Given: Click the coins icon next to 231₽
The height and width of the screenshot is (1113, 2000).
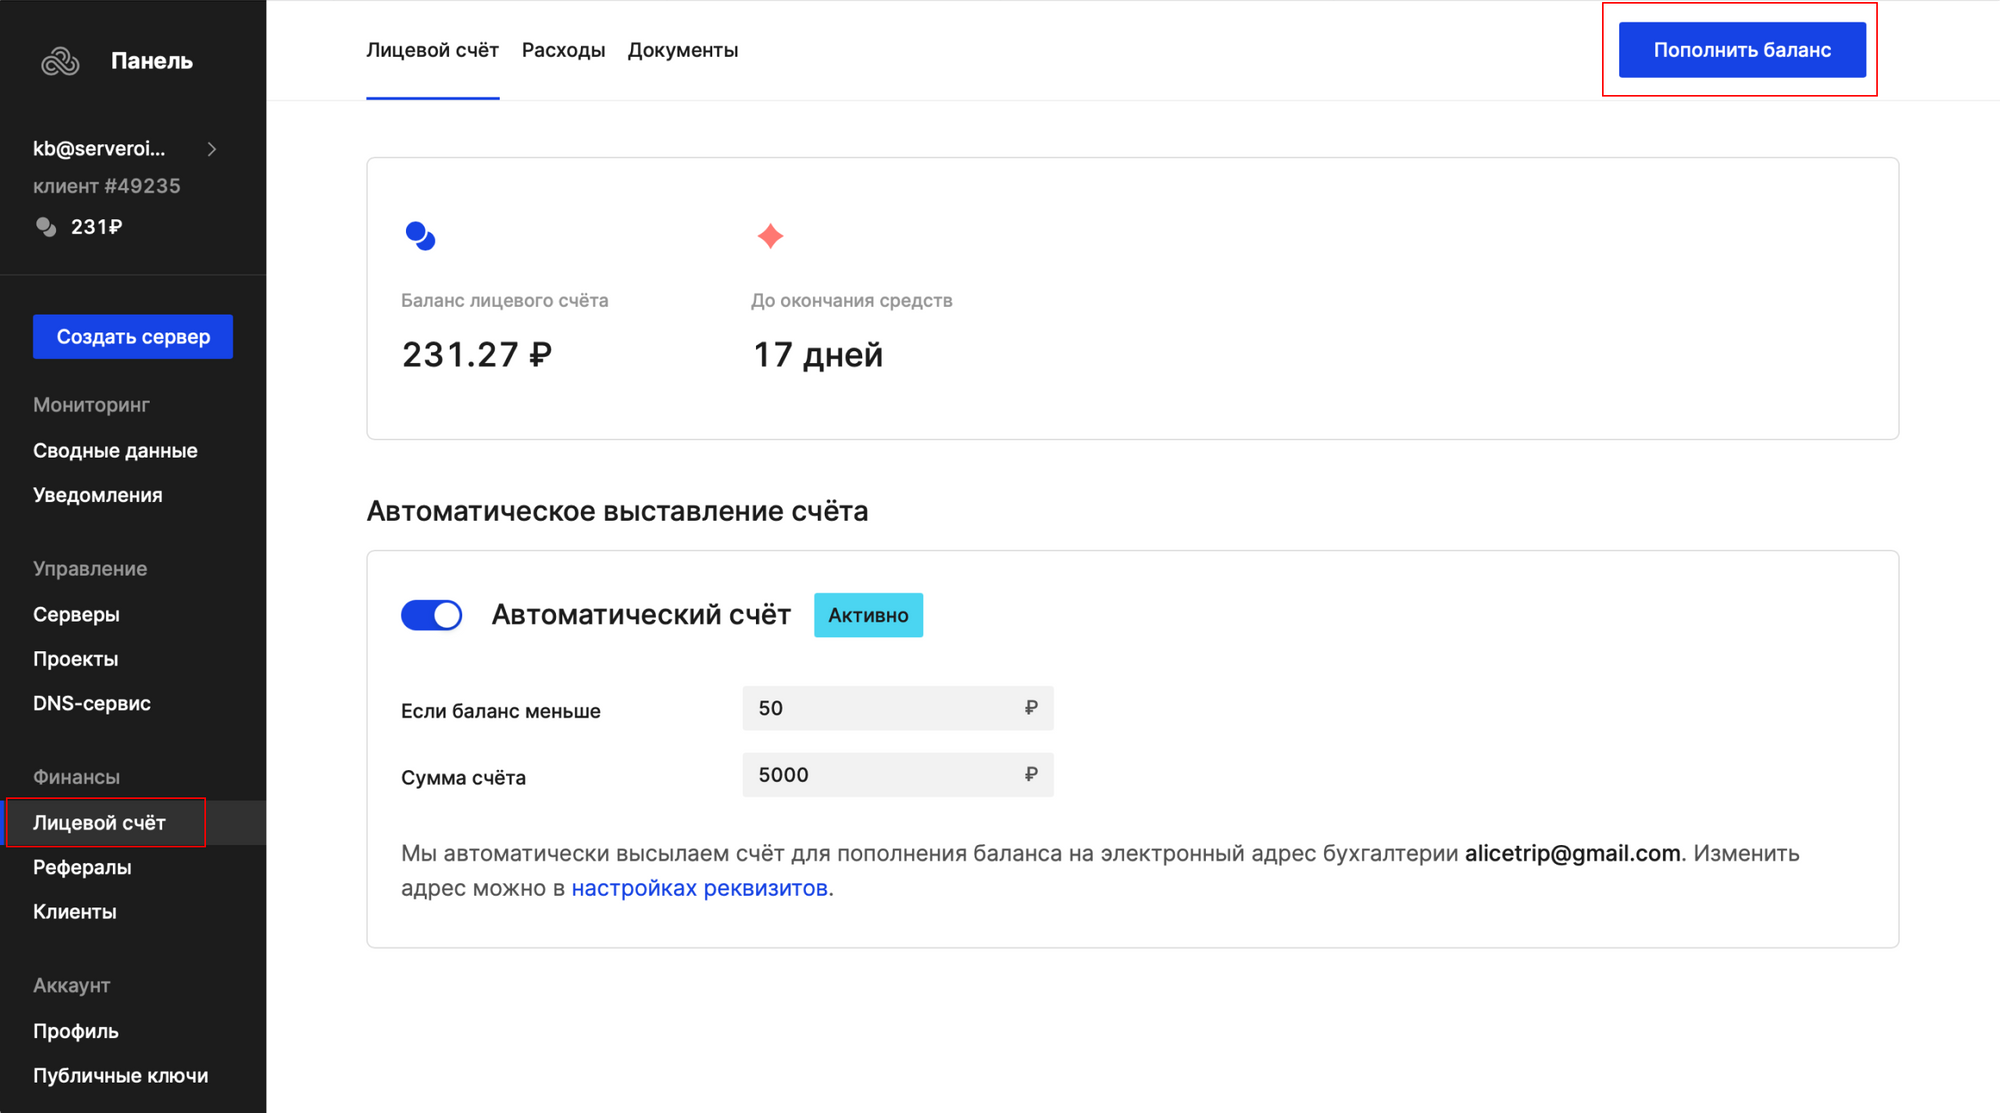Looking at the screenshot, I should click(46, 227).
